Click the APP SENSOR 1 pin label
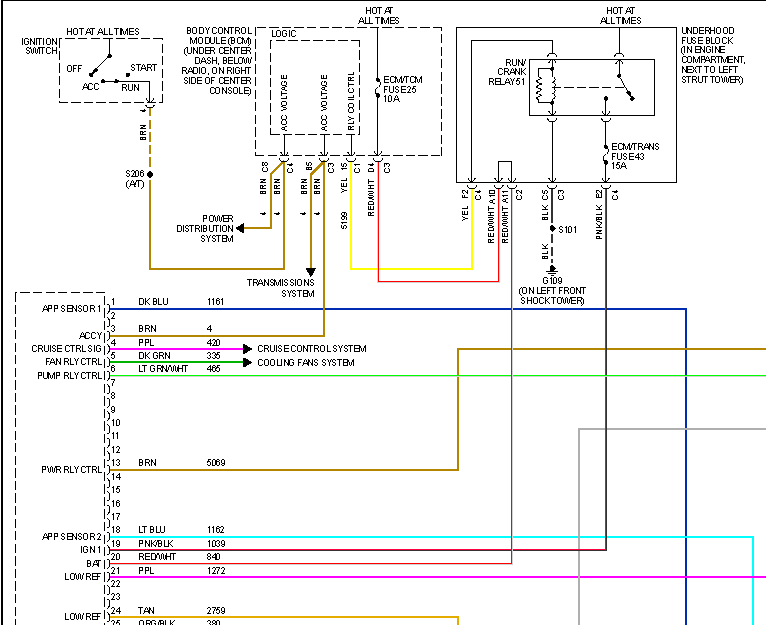This screenshot has width=766, height=625. click(x=73, y=308)
